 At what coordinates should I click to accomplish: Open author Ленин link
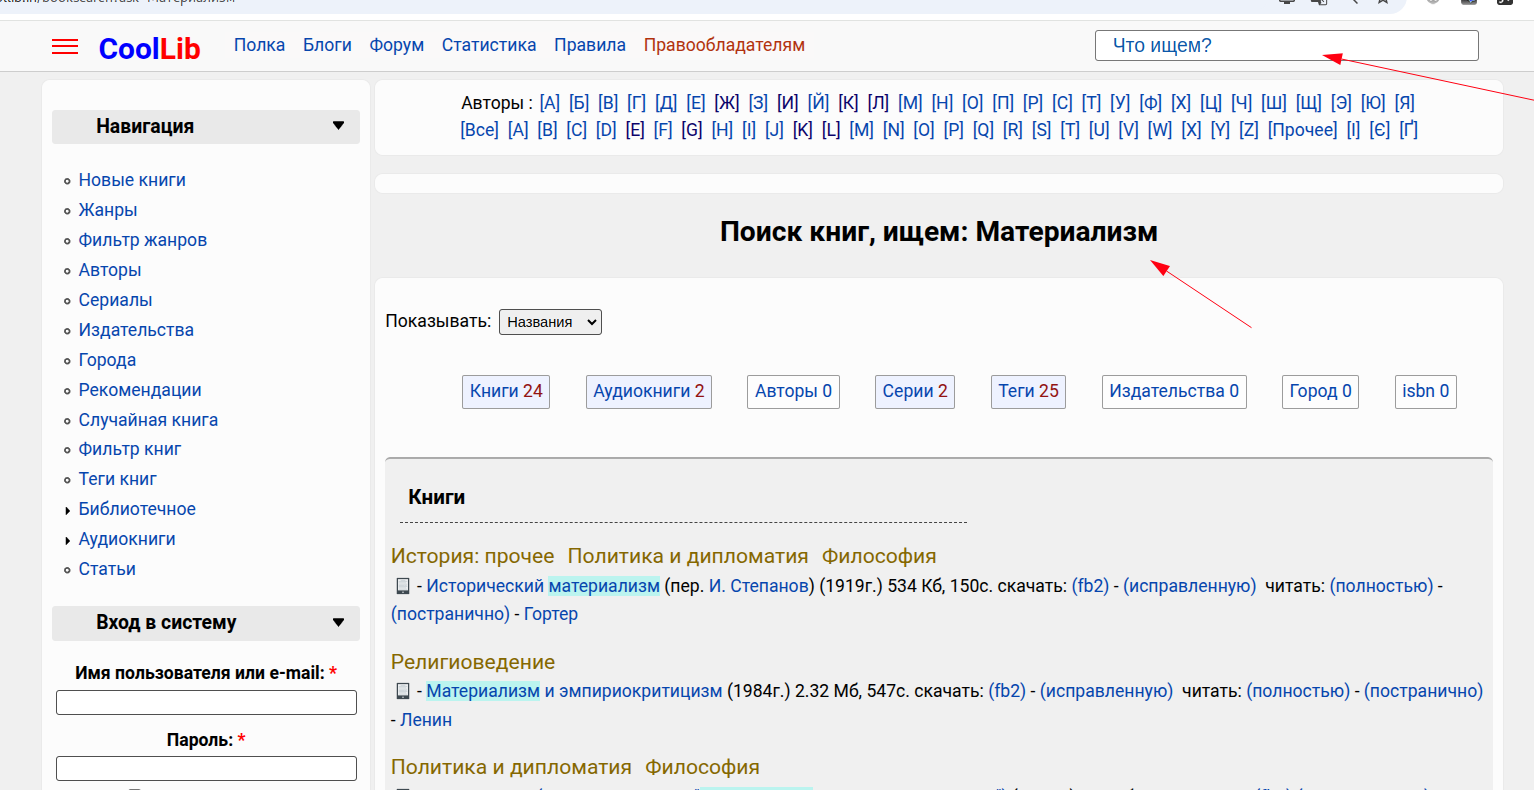pyautogui.click(x=426, y=720)
